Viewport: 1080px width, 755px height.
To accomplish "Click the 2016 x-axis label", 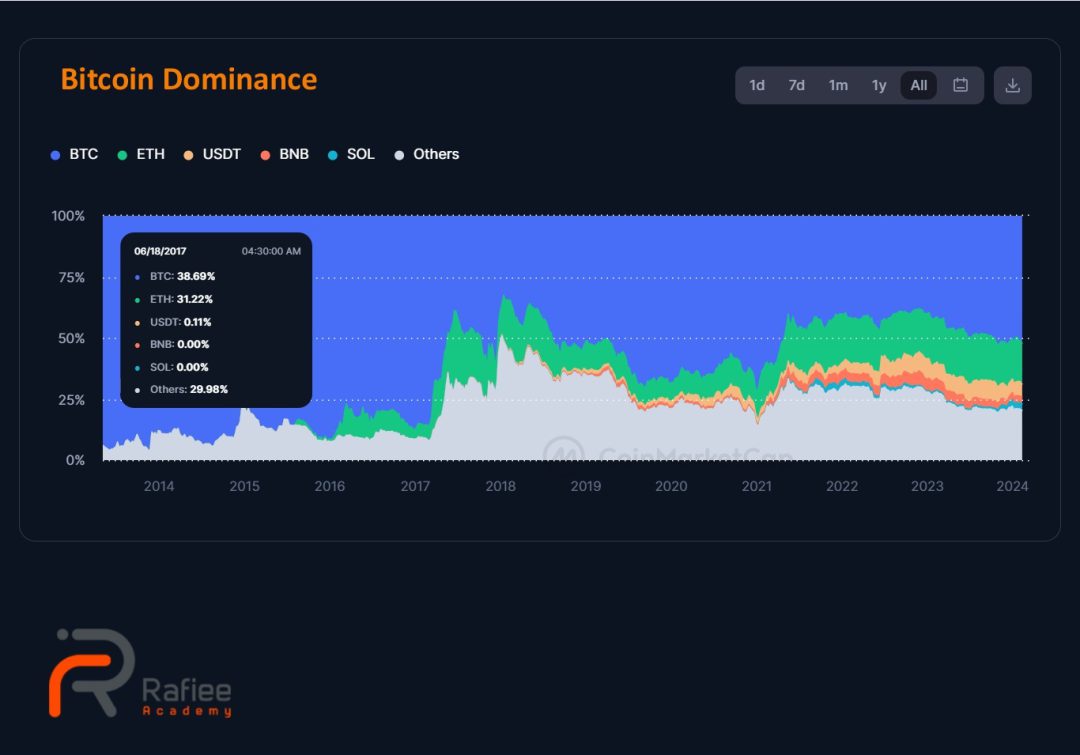I will (x=330, y=486).
